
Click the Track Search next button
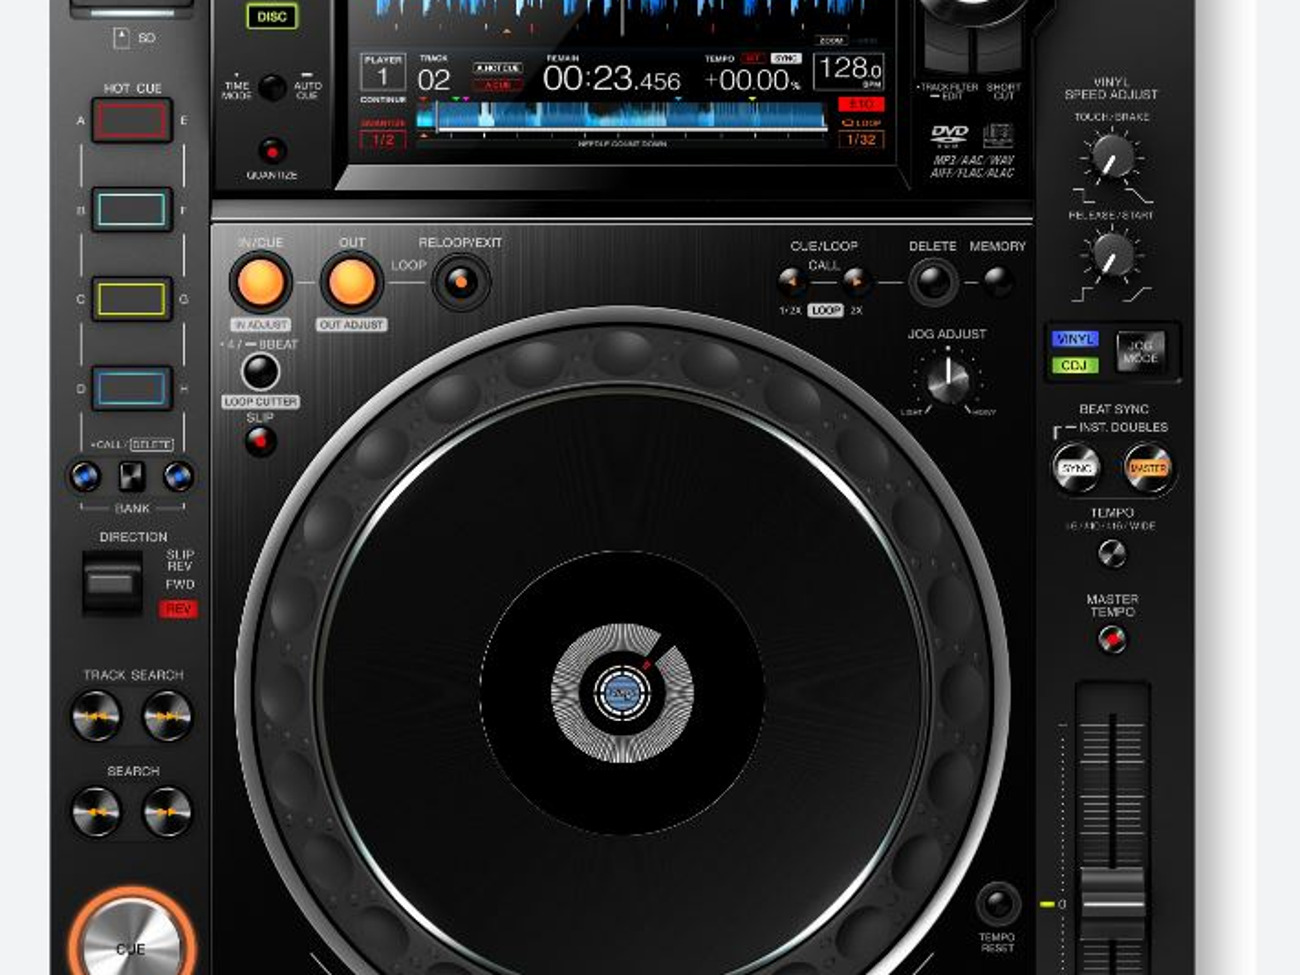[x=167, y=716]
